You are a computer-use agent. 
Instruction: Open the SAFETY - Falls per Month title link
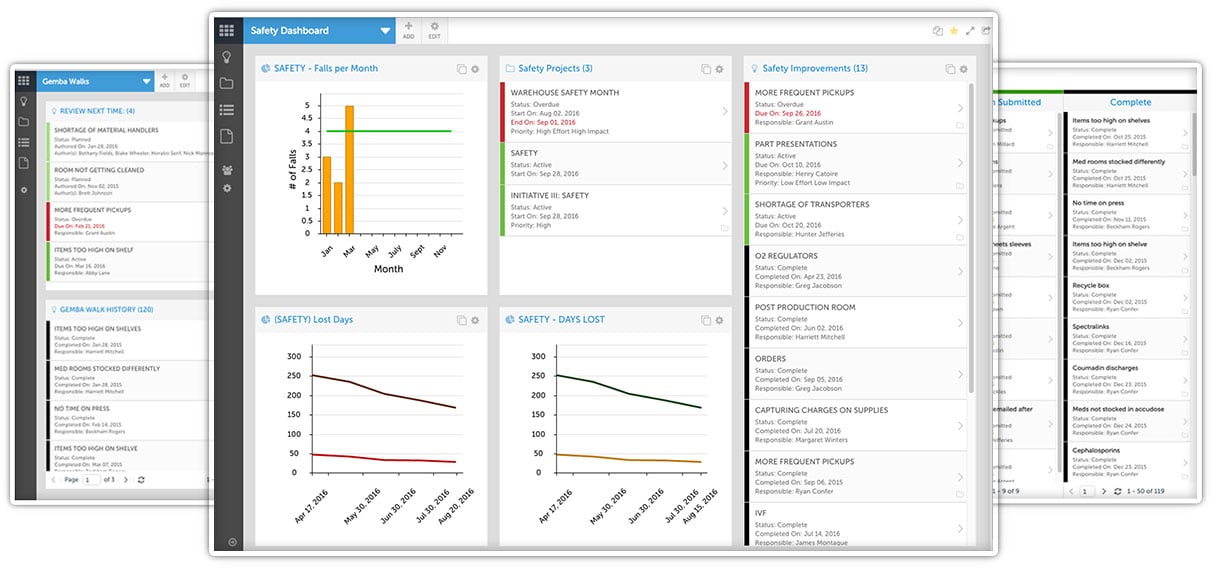326,69
